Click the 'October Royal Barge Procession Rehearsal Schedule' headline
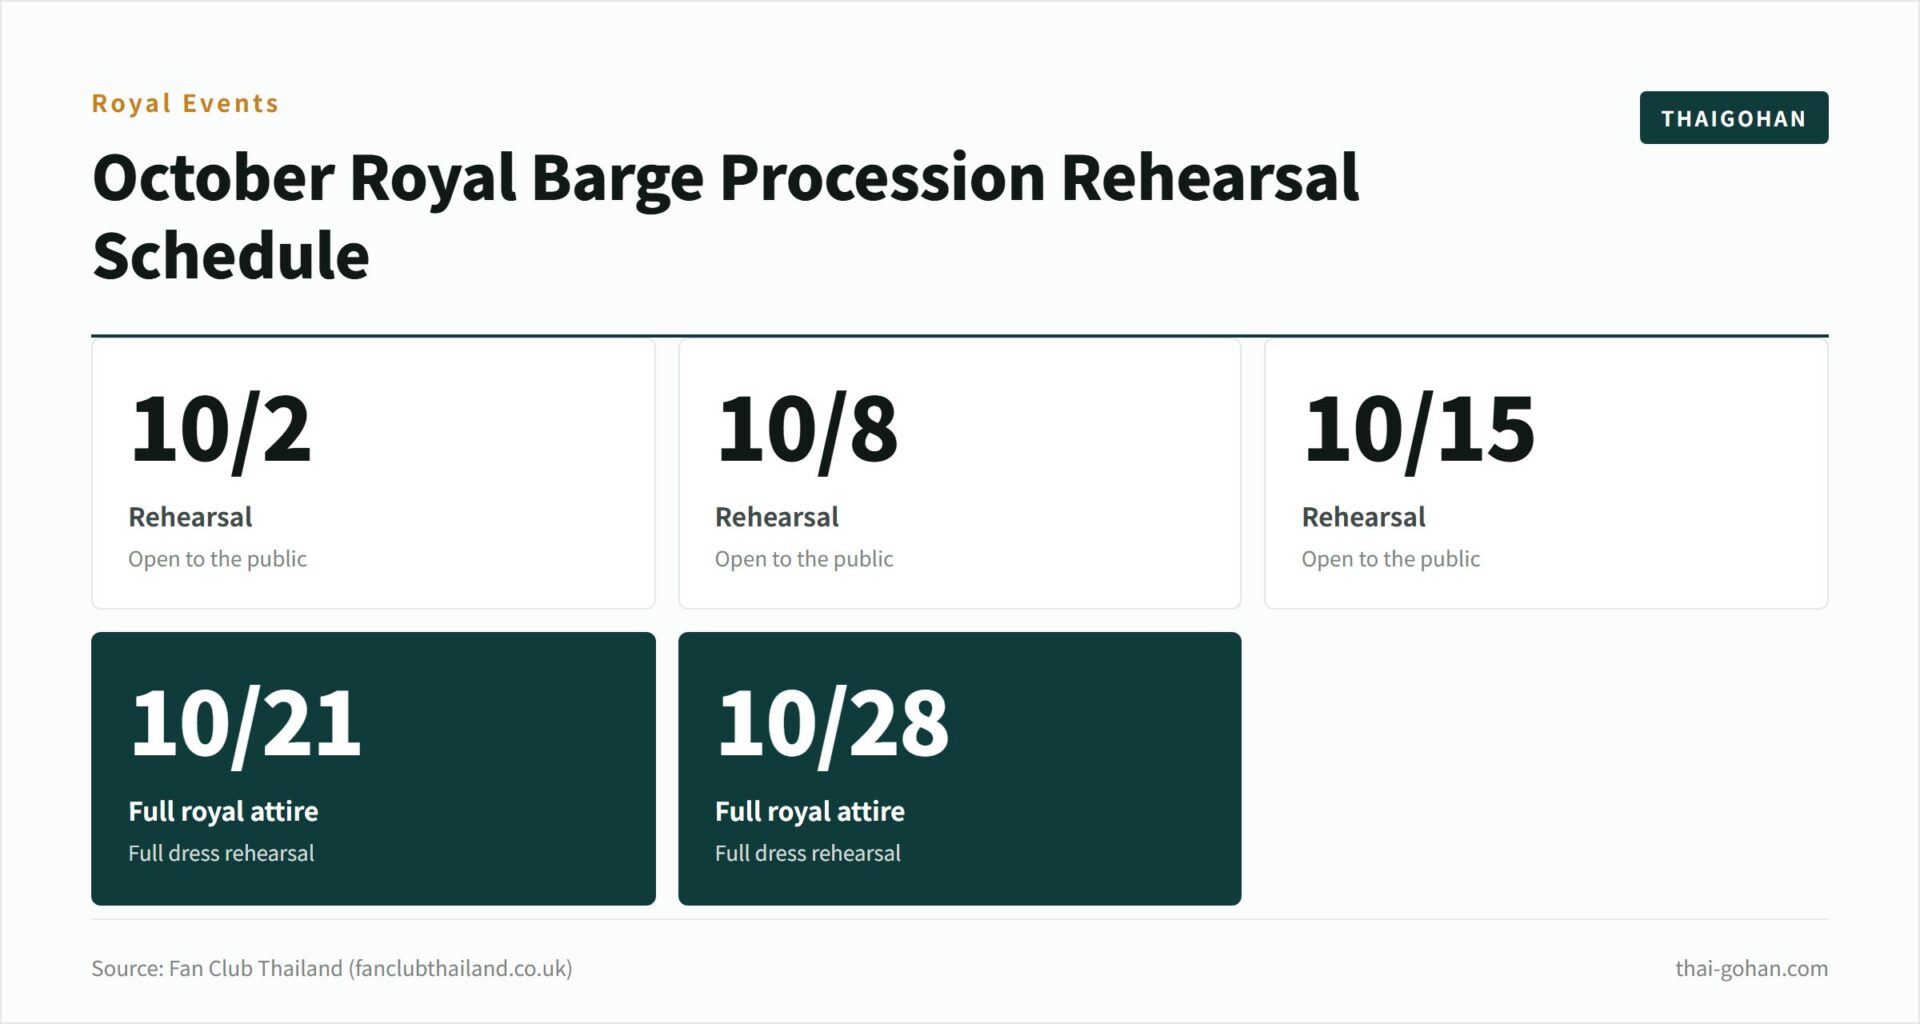 point(725,216)
